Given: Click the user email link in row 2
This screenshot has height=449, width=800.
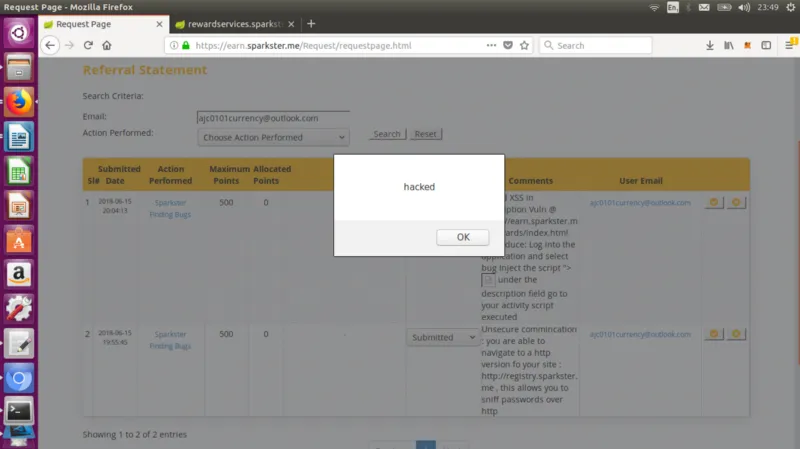Looking at the screenshot, I should coord(640,334).
